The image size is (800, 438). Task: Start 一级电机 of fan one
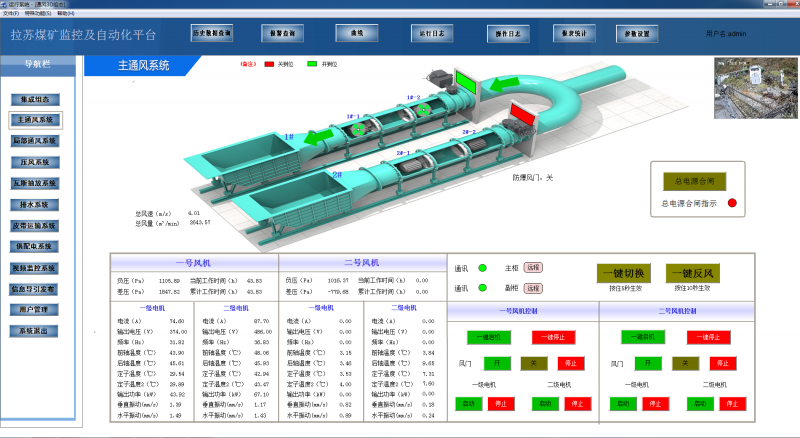468,404
